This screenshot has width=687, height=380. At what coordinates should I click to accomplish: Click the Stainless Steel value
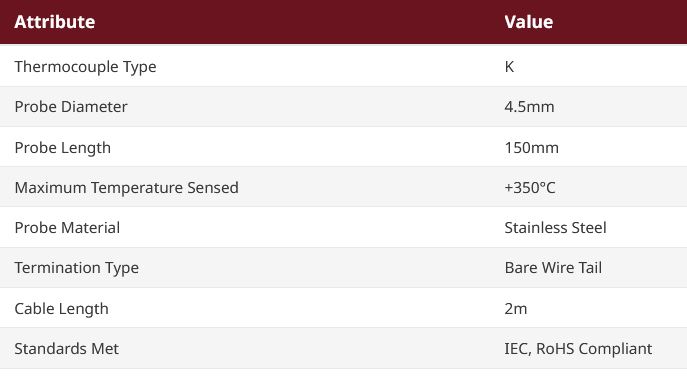(556, 228)
